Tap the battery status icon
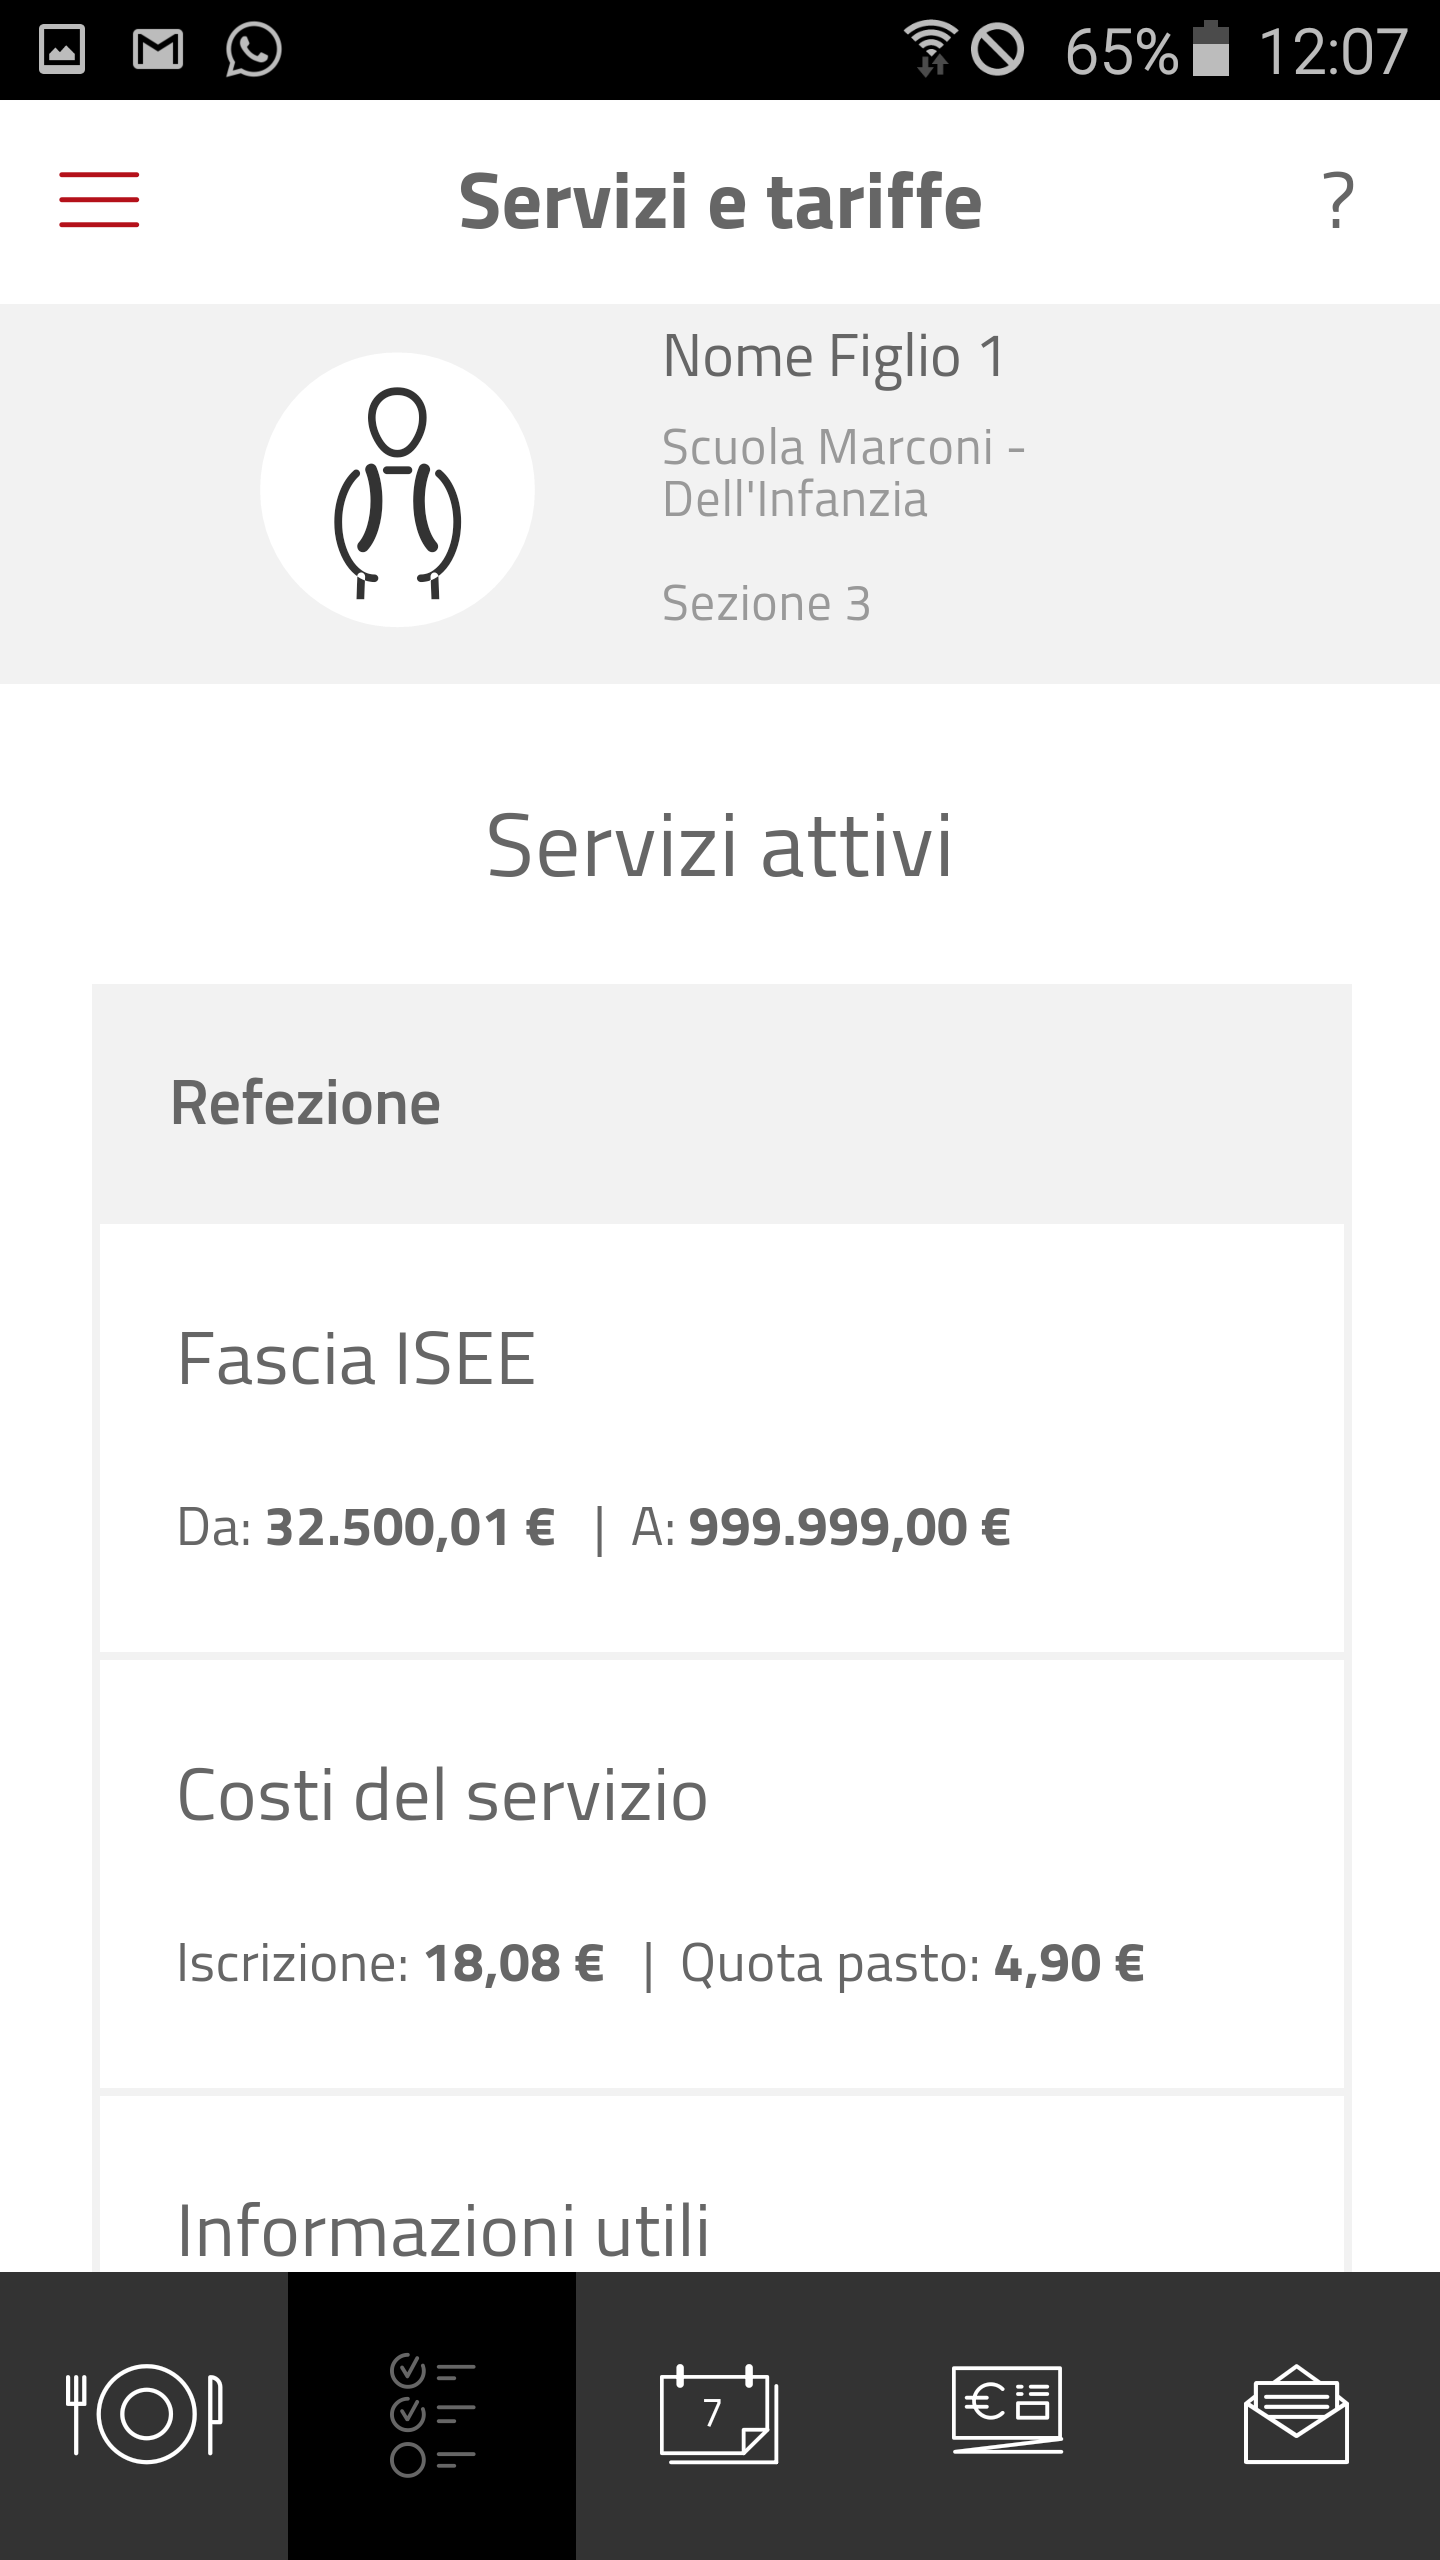 (x=1211, y=49)
